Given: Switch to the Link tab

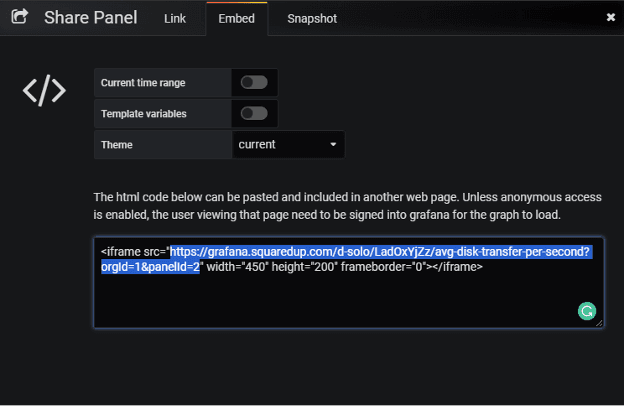Looking at the screenshot, I should (175, 19).
